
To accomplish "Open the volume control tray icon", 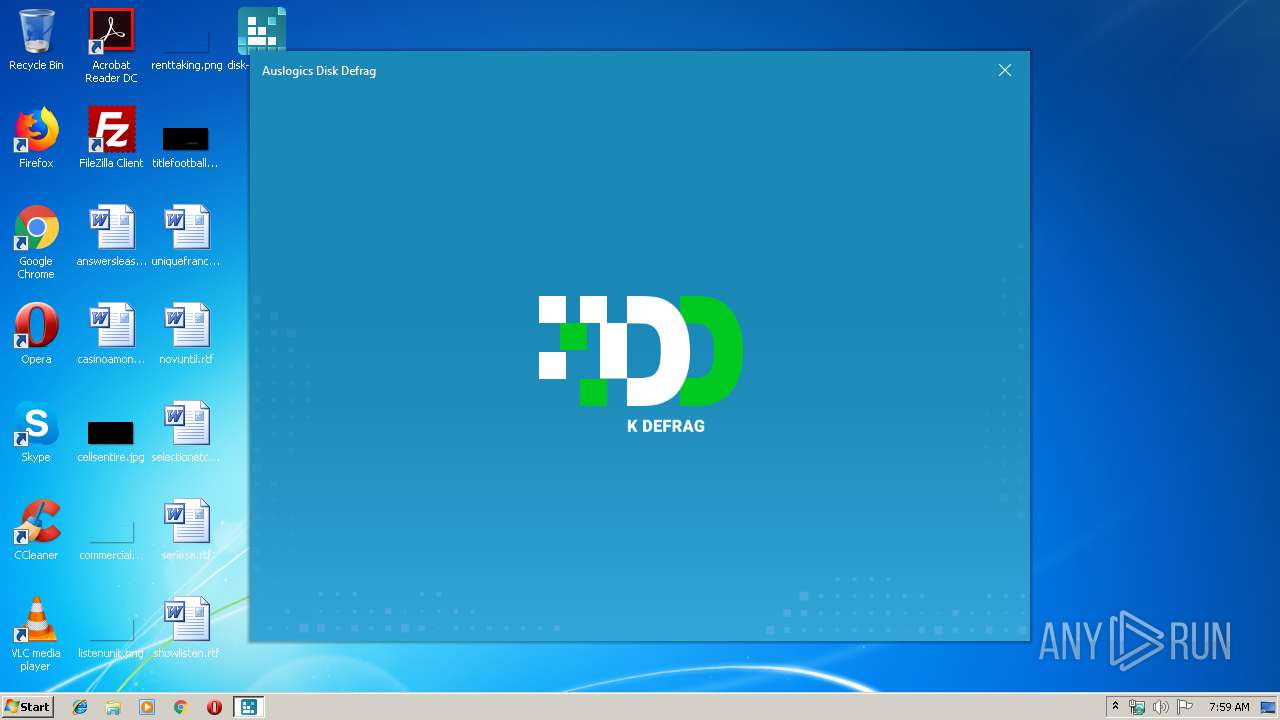I will coord(1161,707).
